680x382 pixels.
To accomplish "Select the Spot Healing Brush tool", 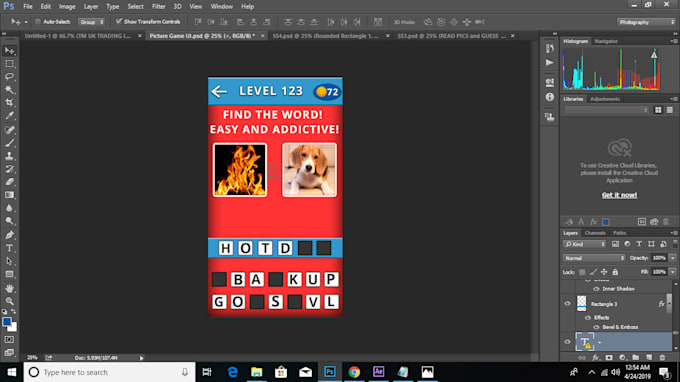I will pyautogui.click(x=9, y=130).
